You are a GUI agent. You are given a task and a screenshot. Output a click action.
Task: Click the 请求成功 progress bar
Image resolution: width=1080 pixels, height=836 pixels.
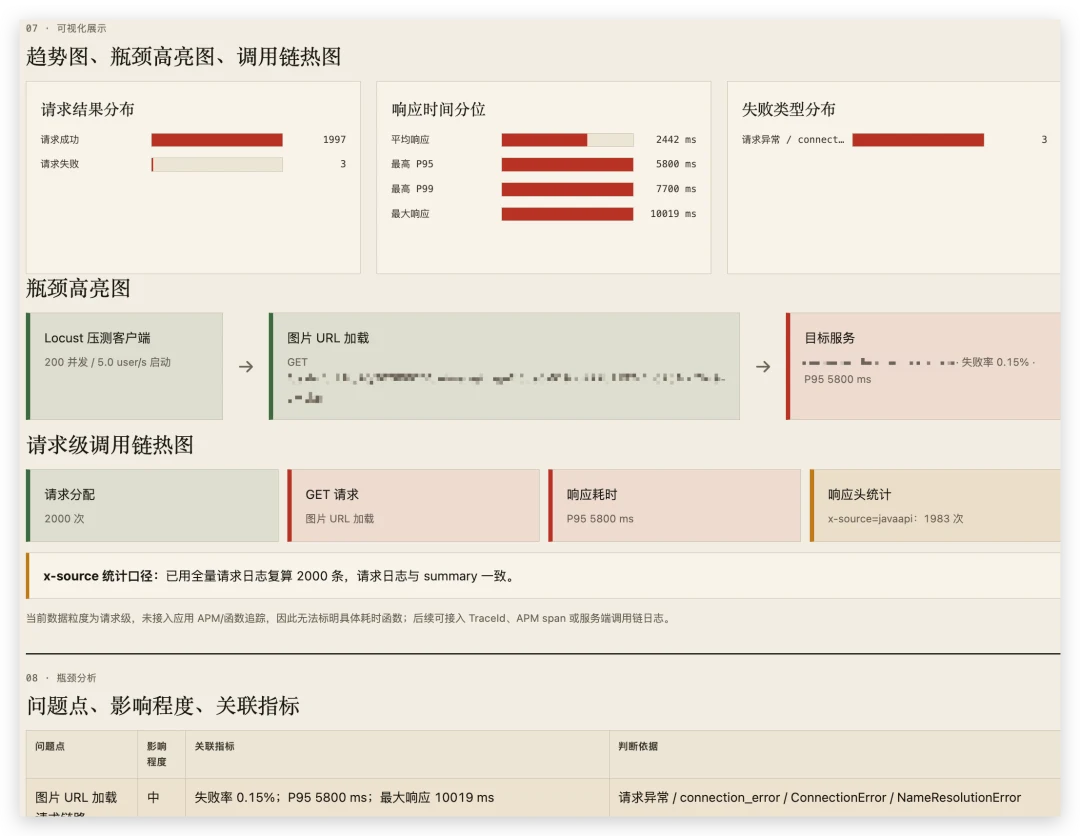coord(217,140)
